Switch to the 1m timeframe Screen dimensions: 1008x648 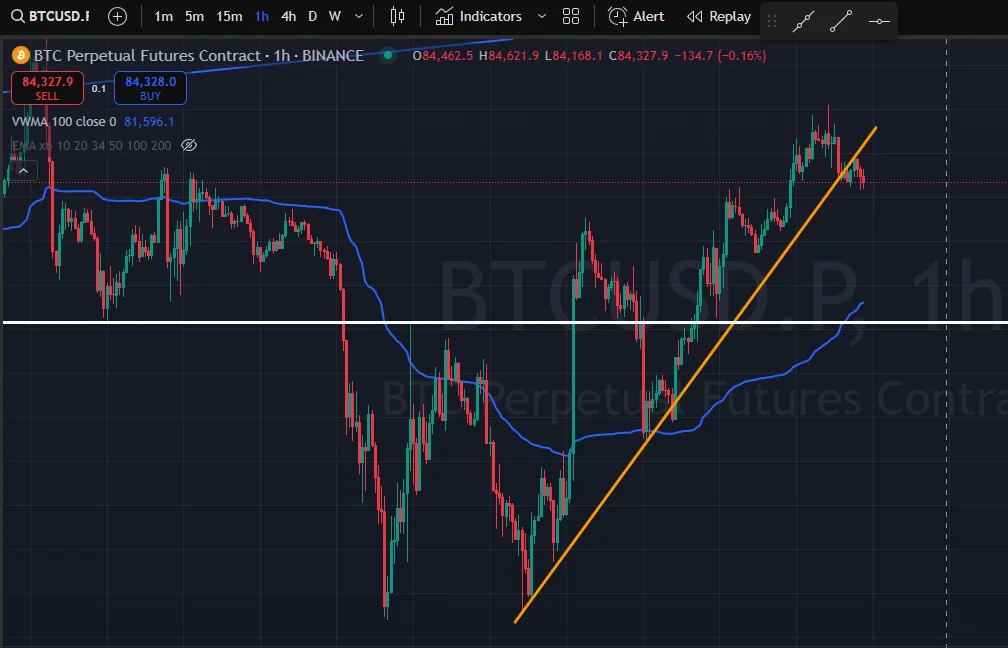pos(163,16)
